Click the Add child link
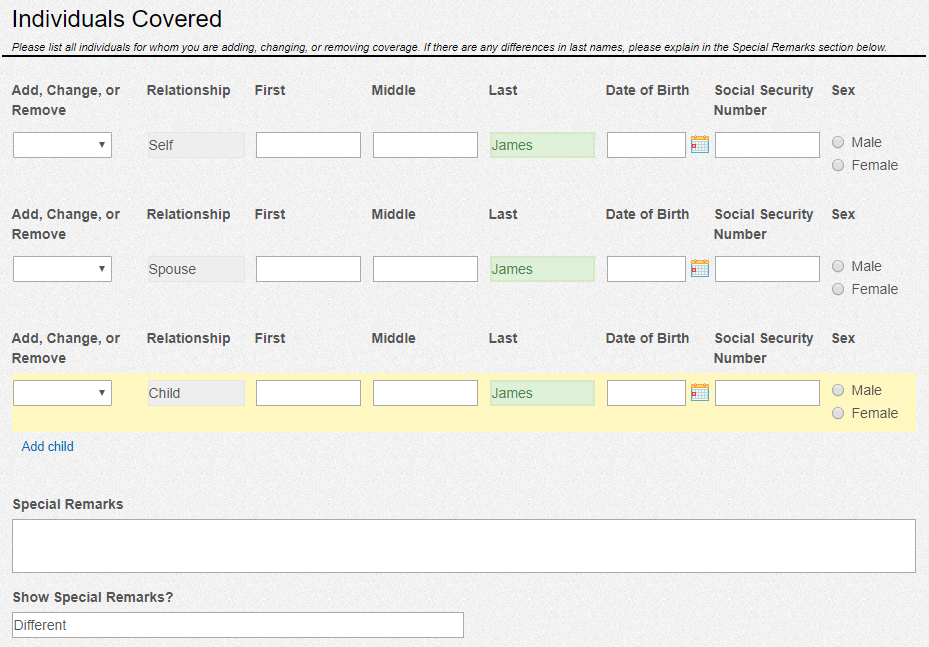 coord(47,447)
